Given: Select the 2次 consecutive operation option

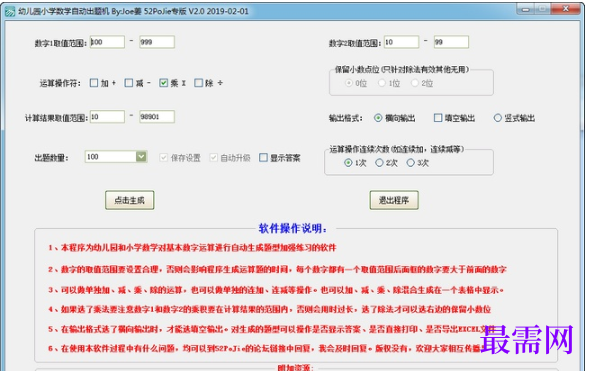Looking at the screenshot, I should pos(379,163).
